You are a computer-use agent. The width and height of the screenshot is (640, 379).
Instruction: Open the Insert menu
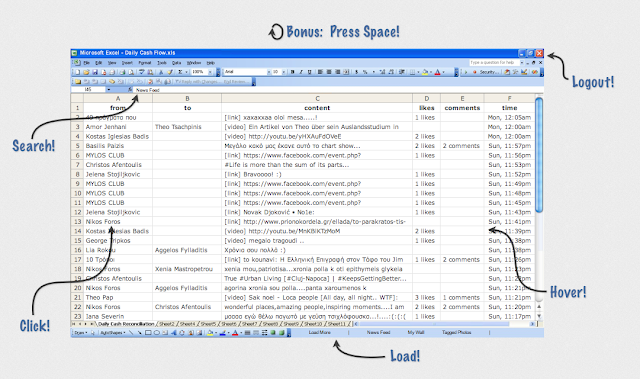(x=127, y=63)
